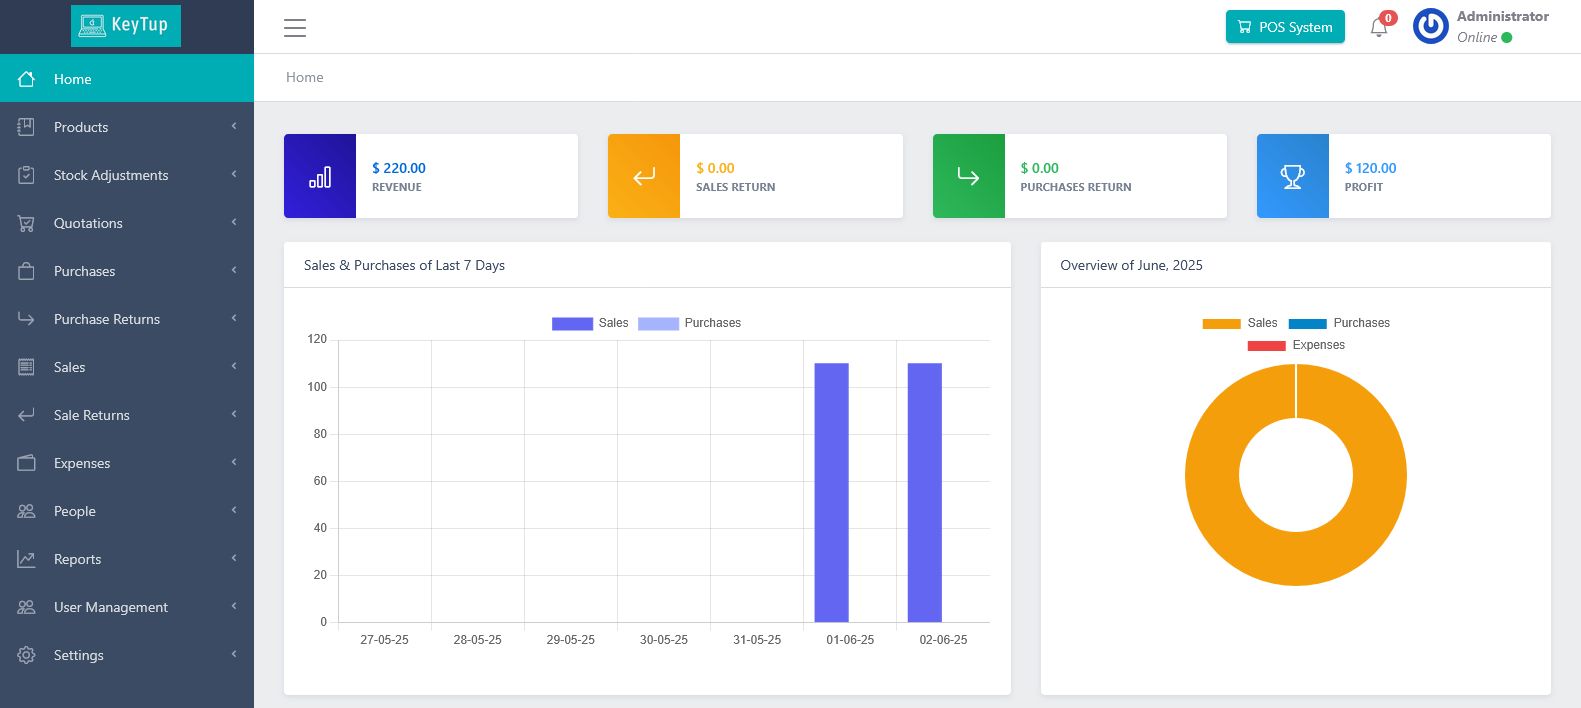
Task: Open the notifications bell icon
Action: [x=1379, y=27]
